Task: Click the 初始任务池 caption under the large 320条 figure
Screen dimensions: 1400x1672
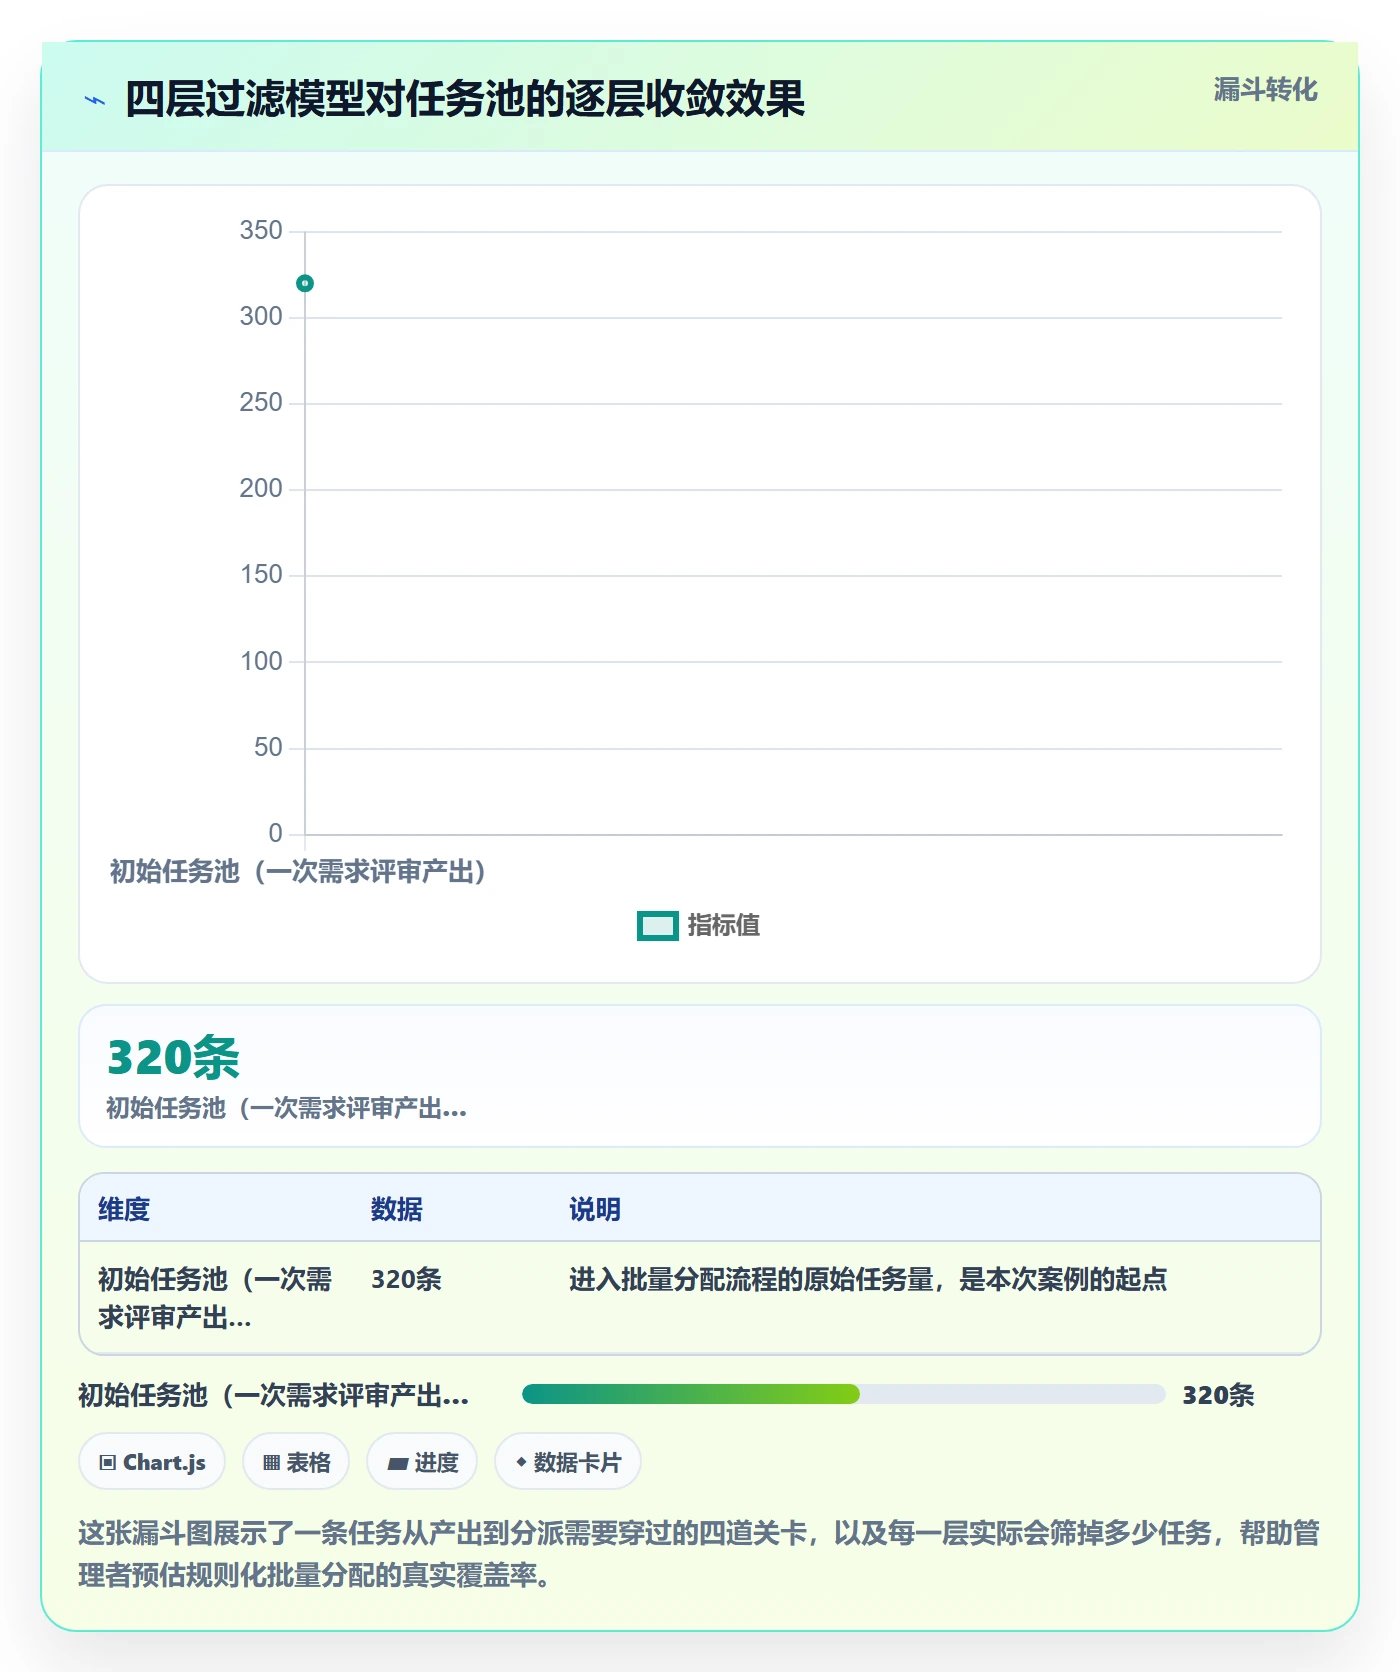Action: click(287, 1108)
